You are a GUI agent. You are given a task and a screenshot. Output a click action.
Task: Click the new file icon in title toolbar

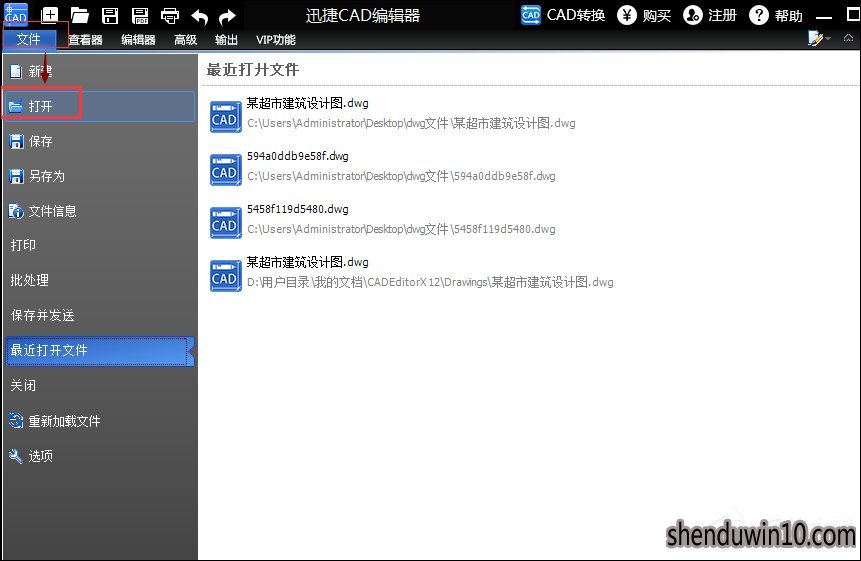pyautogui.click(x=49, y=15)
